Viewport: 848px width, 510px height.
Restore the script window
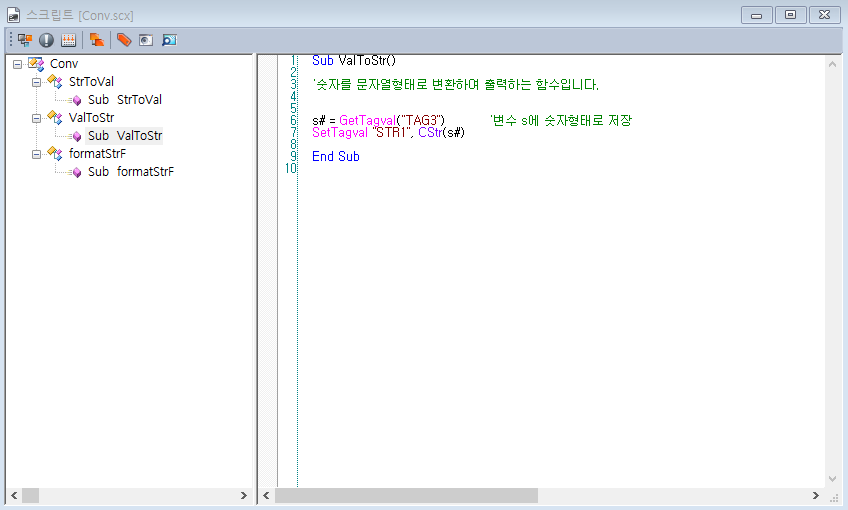point(791,15)
